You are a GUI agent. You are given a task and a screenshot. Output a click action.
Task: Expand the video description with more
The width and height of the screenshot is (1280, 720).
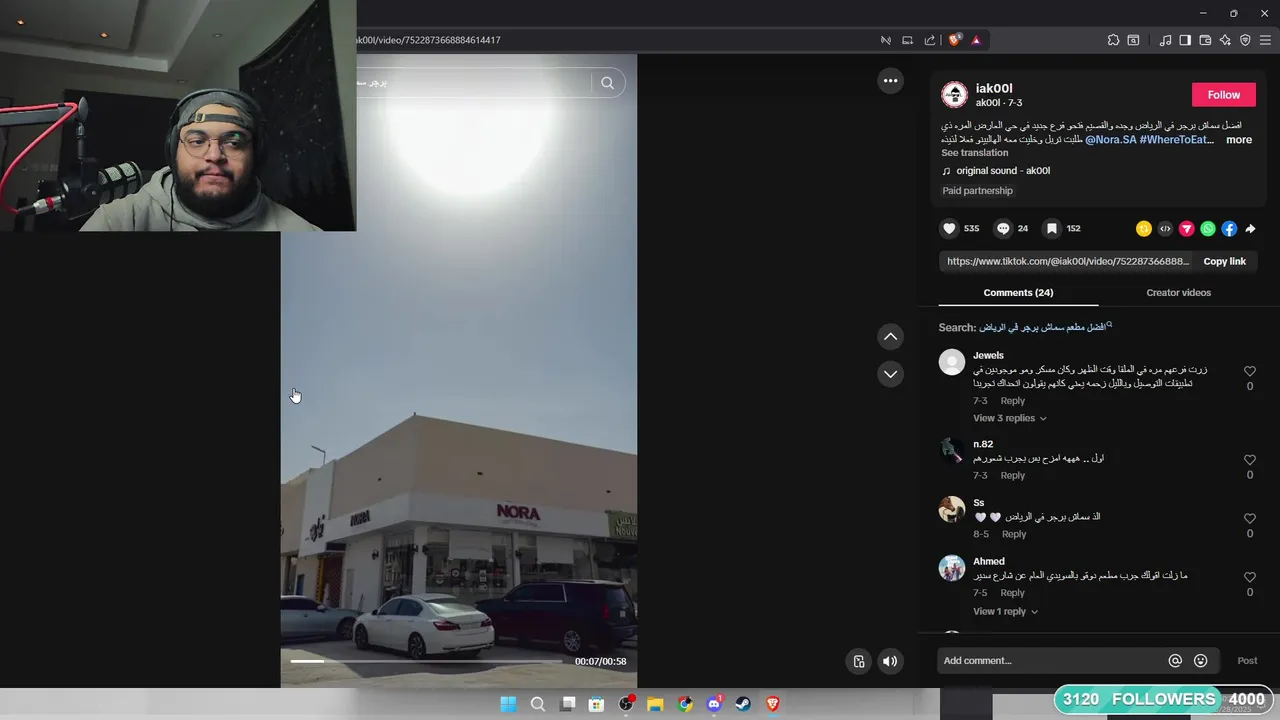(1239, 140)
